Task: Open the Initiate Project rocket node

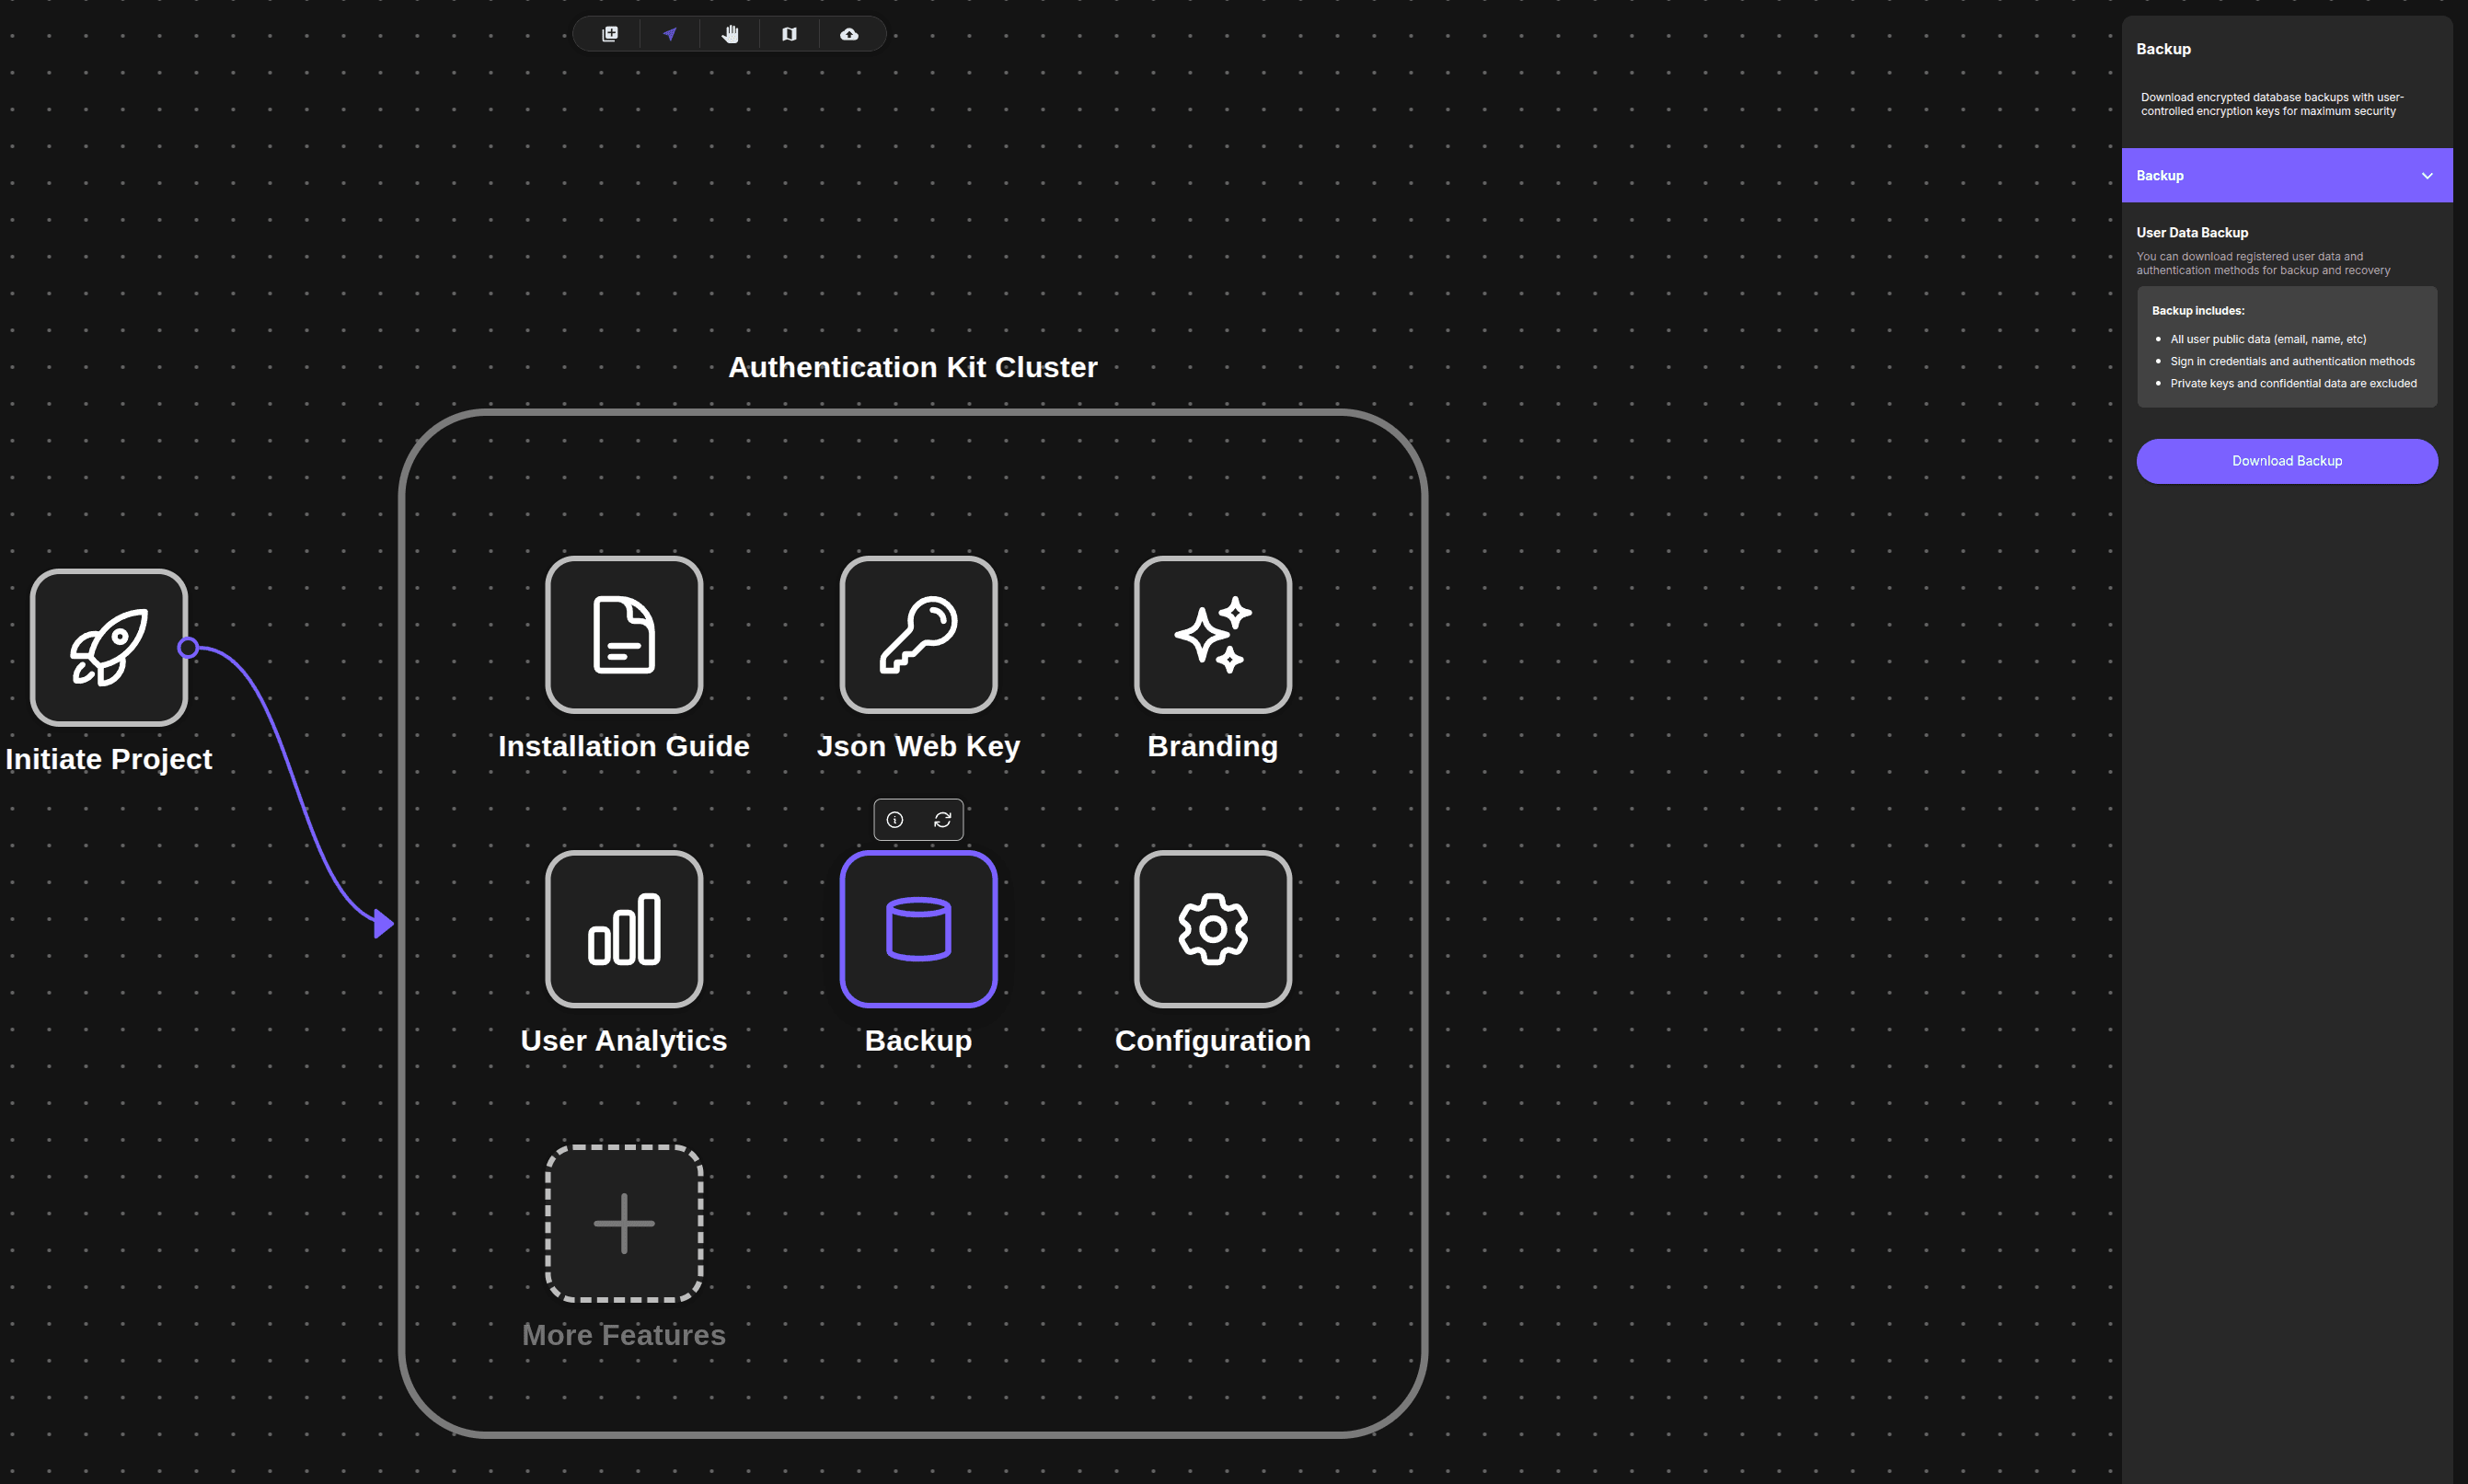Action: click(x=109, y=647)
